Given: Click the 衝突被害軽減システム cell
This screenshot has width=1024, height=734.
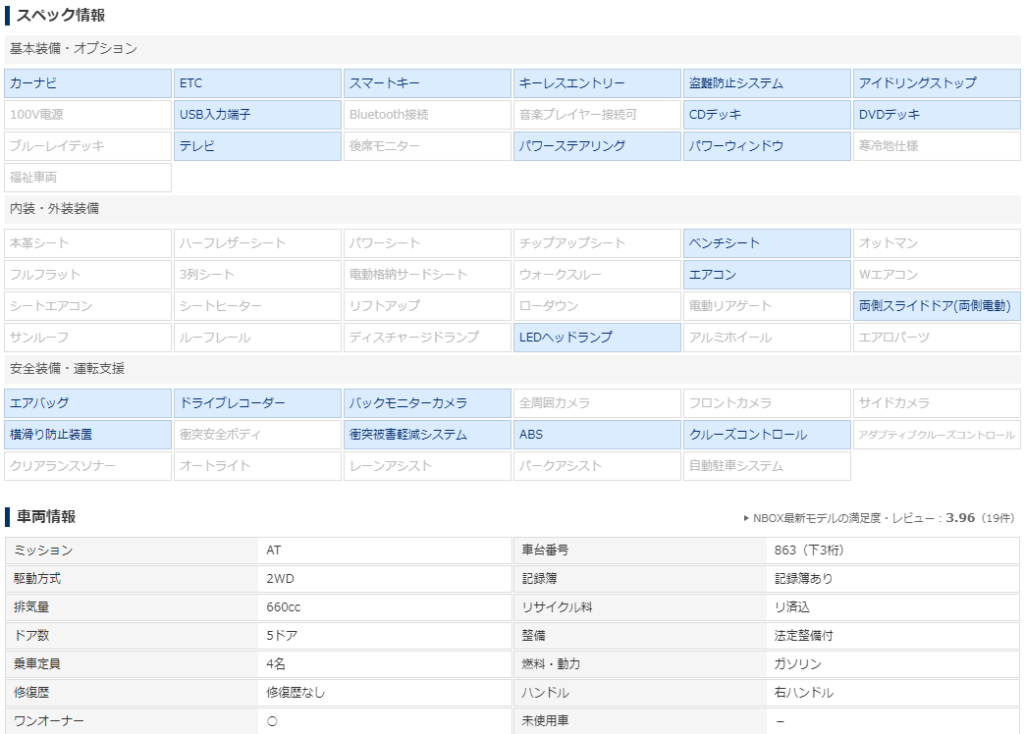Looking at the screenshot, I should click(x=427, y=435).
